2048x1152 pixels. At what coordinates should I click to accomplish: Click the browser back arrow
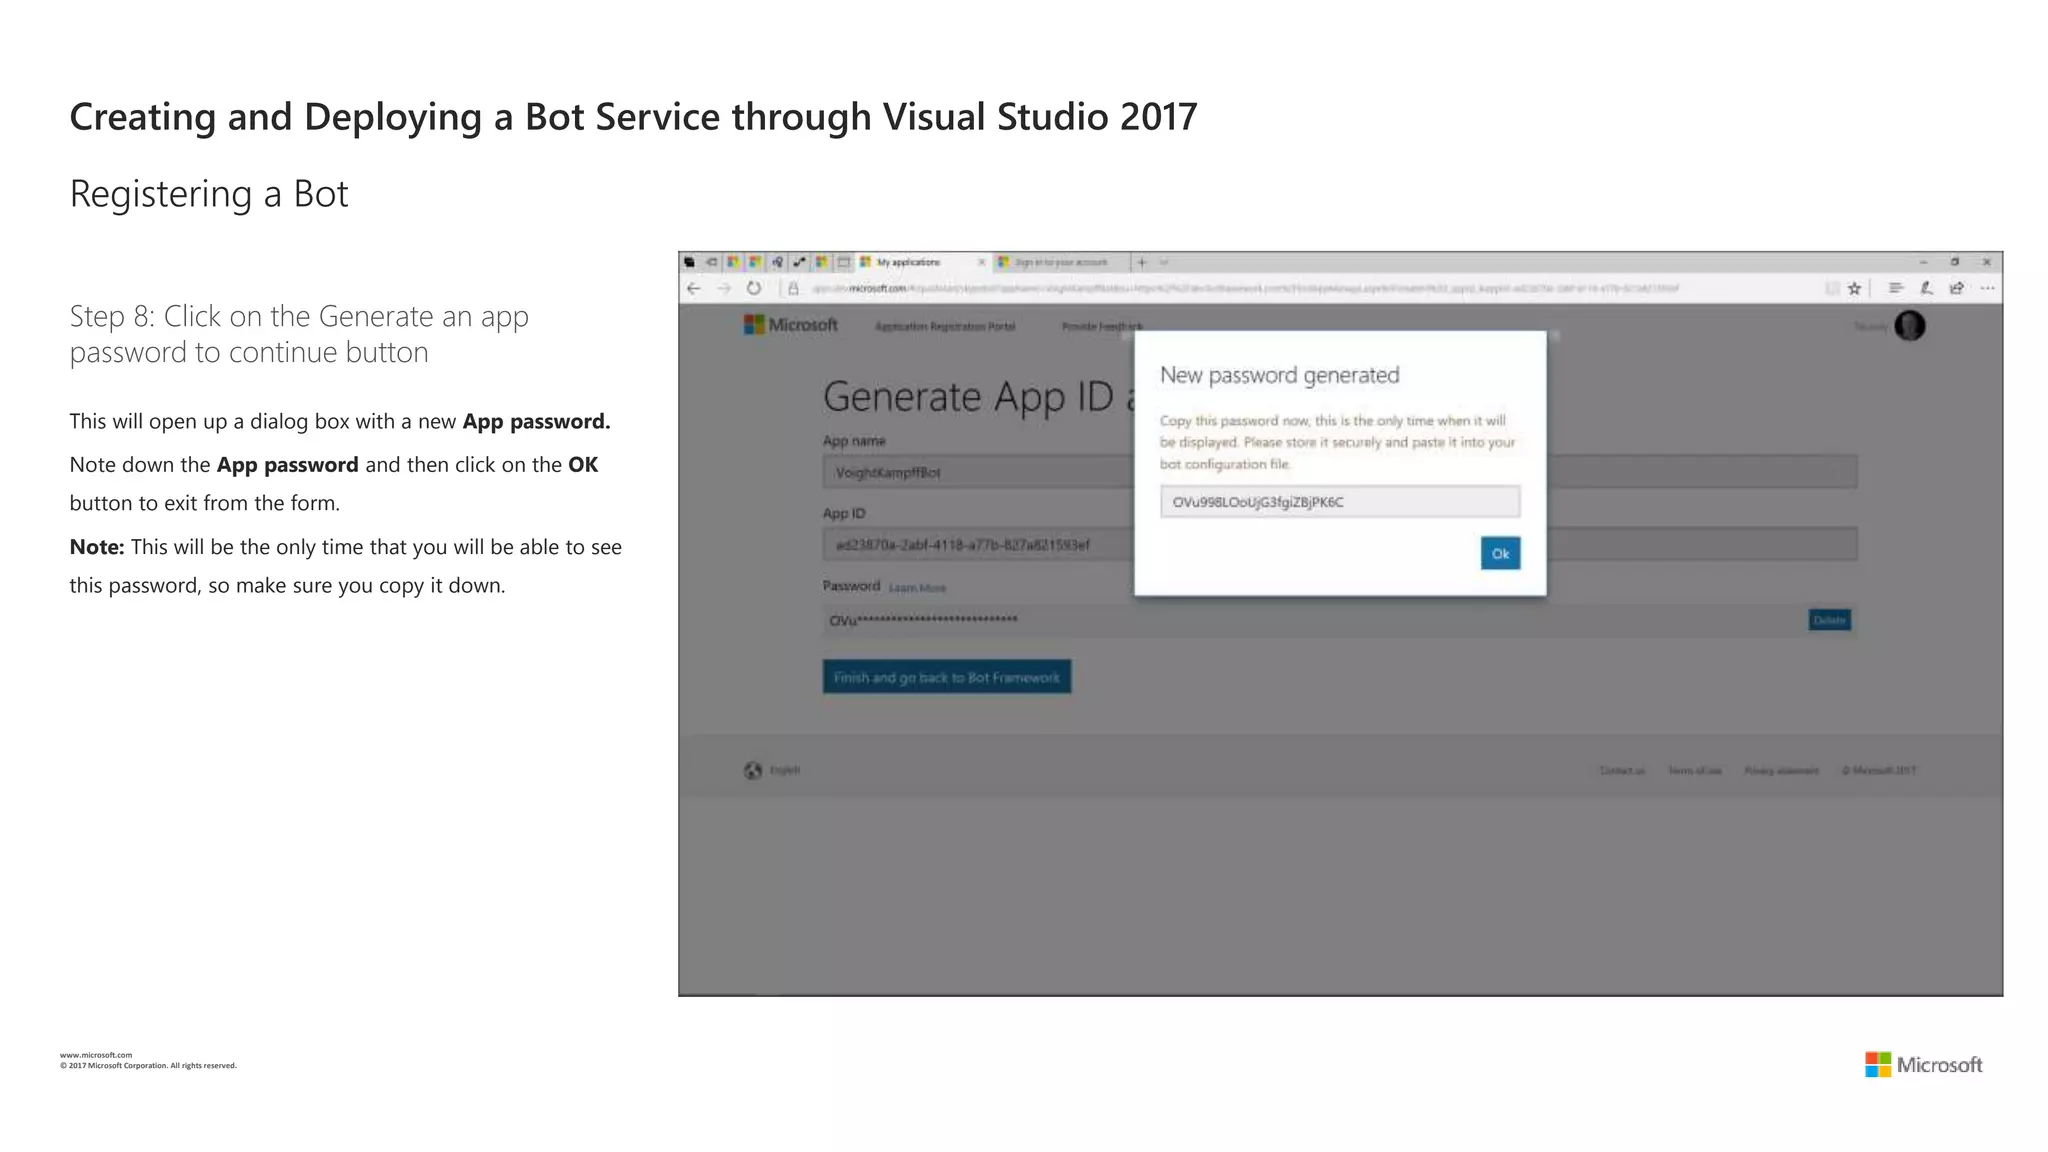pyautogui.click(x=694, y=289)
